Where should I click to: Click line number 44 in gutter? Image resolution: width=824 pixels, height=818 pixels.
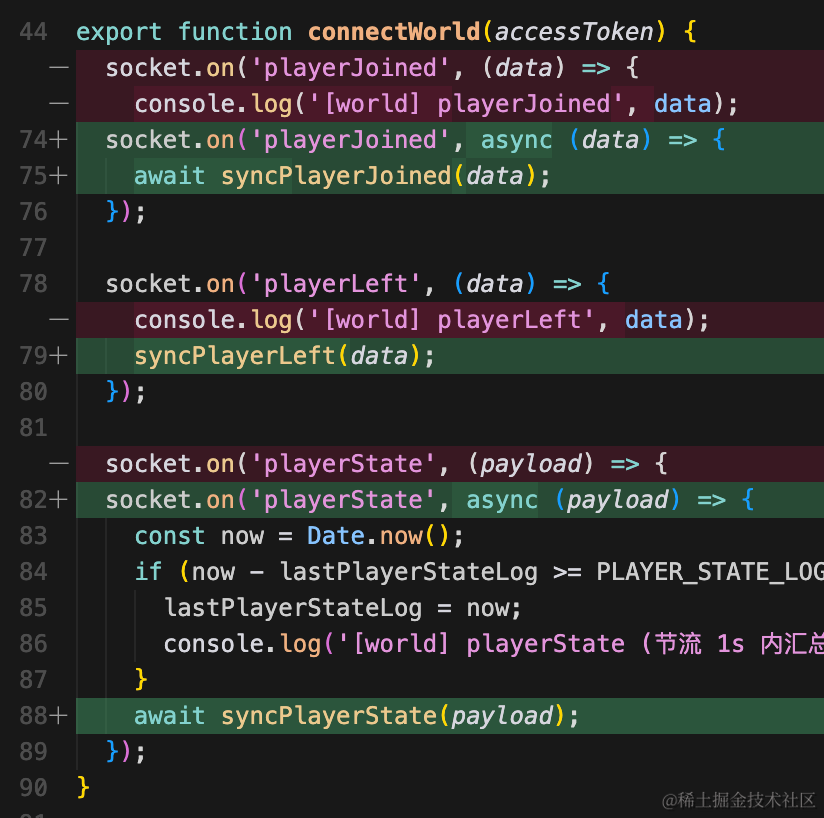tap(34, 32)
